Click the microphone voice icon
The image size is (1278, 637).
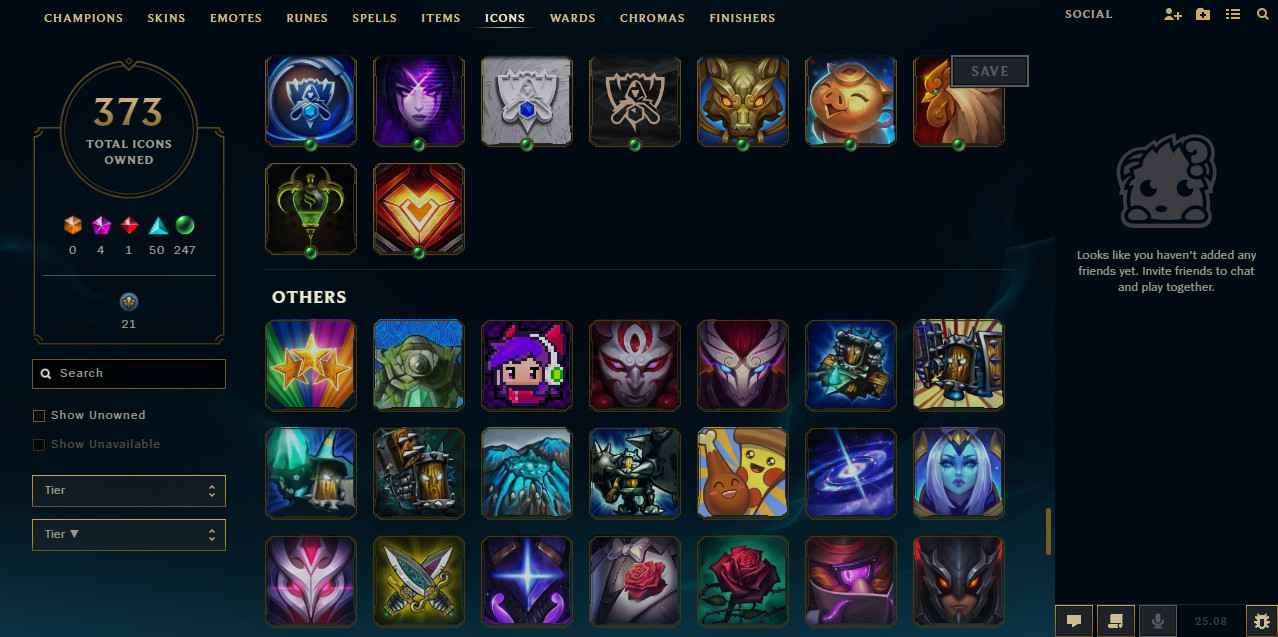point(1158,621)
